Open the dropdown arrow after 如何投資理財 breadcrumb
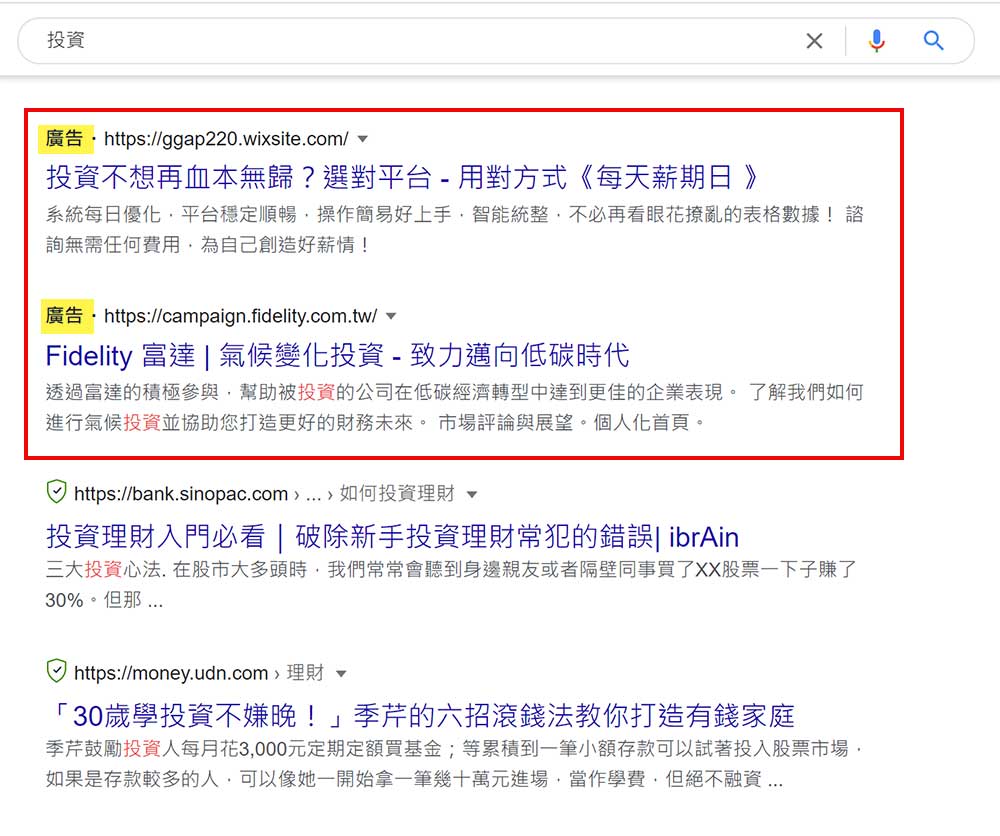Image resolution: width=1000 pixels, height=836 pixels. point(472,494)
